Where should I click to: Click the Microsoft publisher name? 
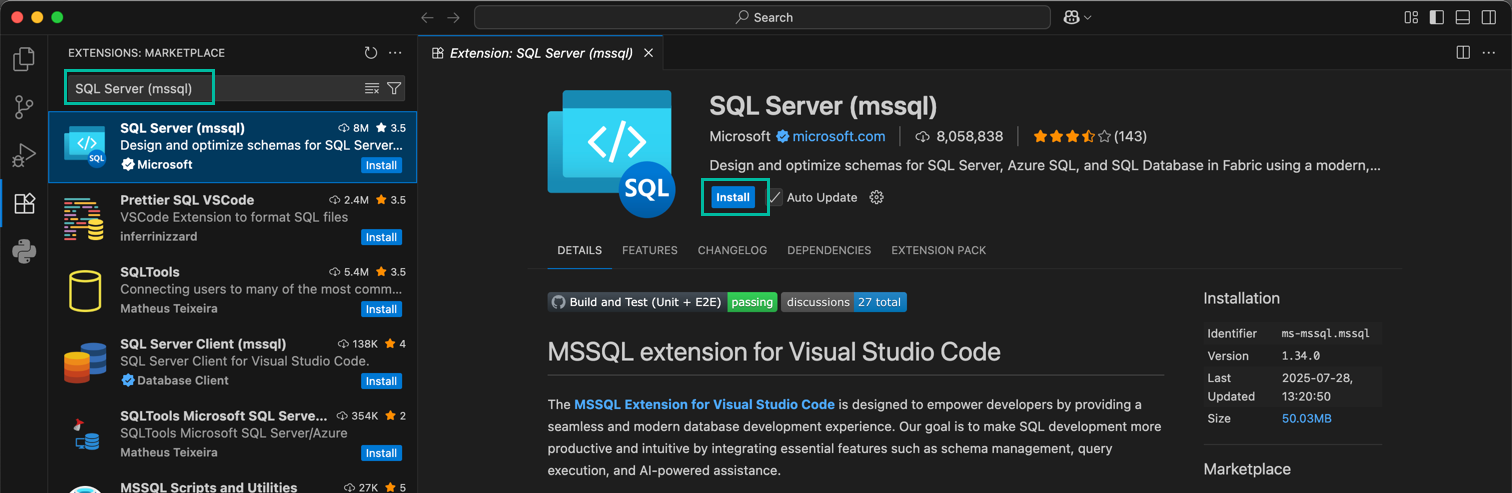(740, 137)
